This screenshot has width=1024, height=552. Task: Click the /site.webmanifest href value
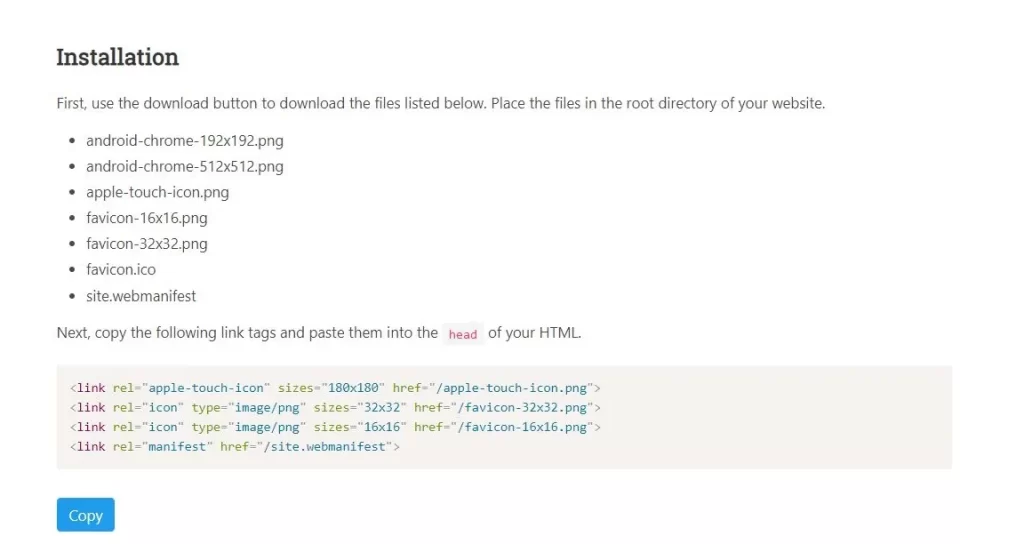[325, 447]
